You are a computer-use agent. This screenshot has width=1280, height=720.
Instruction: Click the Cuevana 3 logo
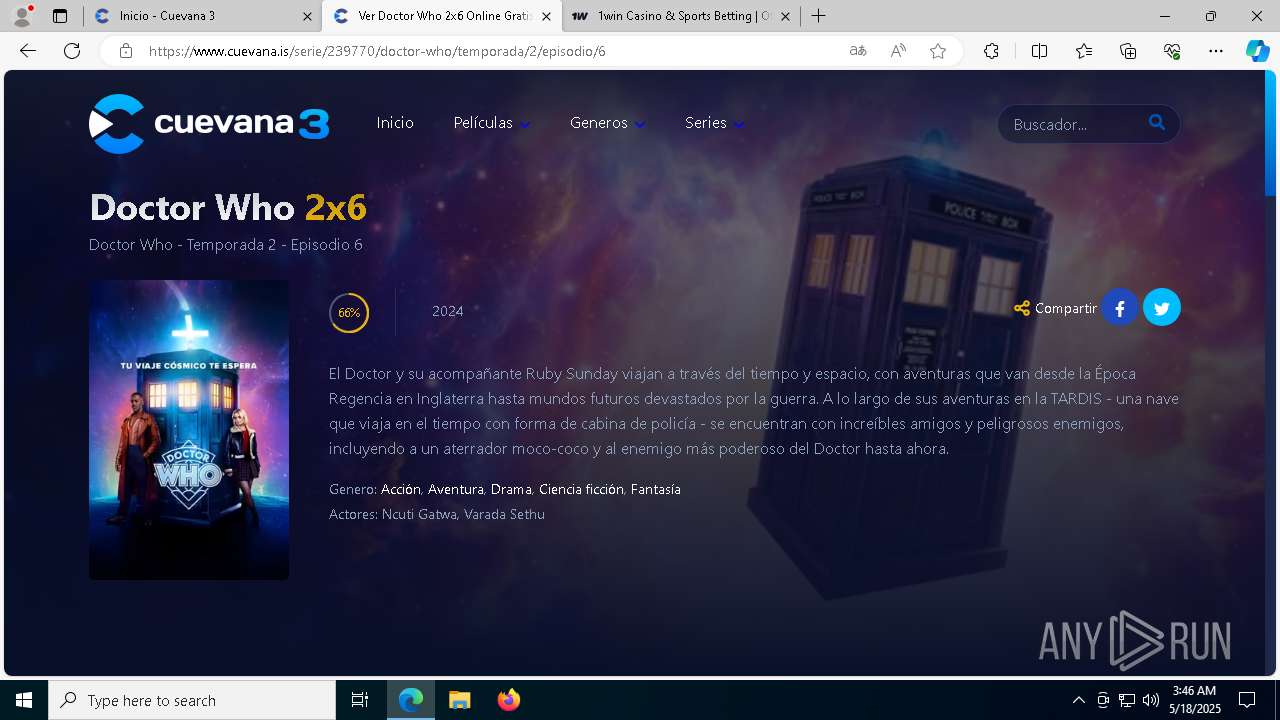[209, 124]
